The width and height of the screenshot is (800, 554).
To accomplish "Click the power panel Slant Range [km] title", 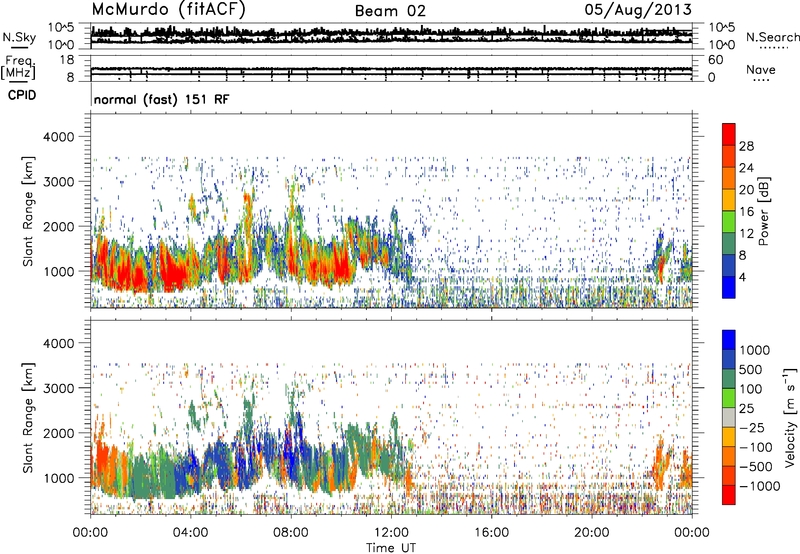I will (28, 211).
